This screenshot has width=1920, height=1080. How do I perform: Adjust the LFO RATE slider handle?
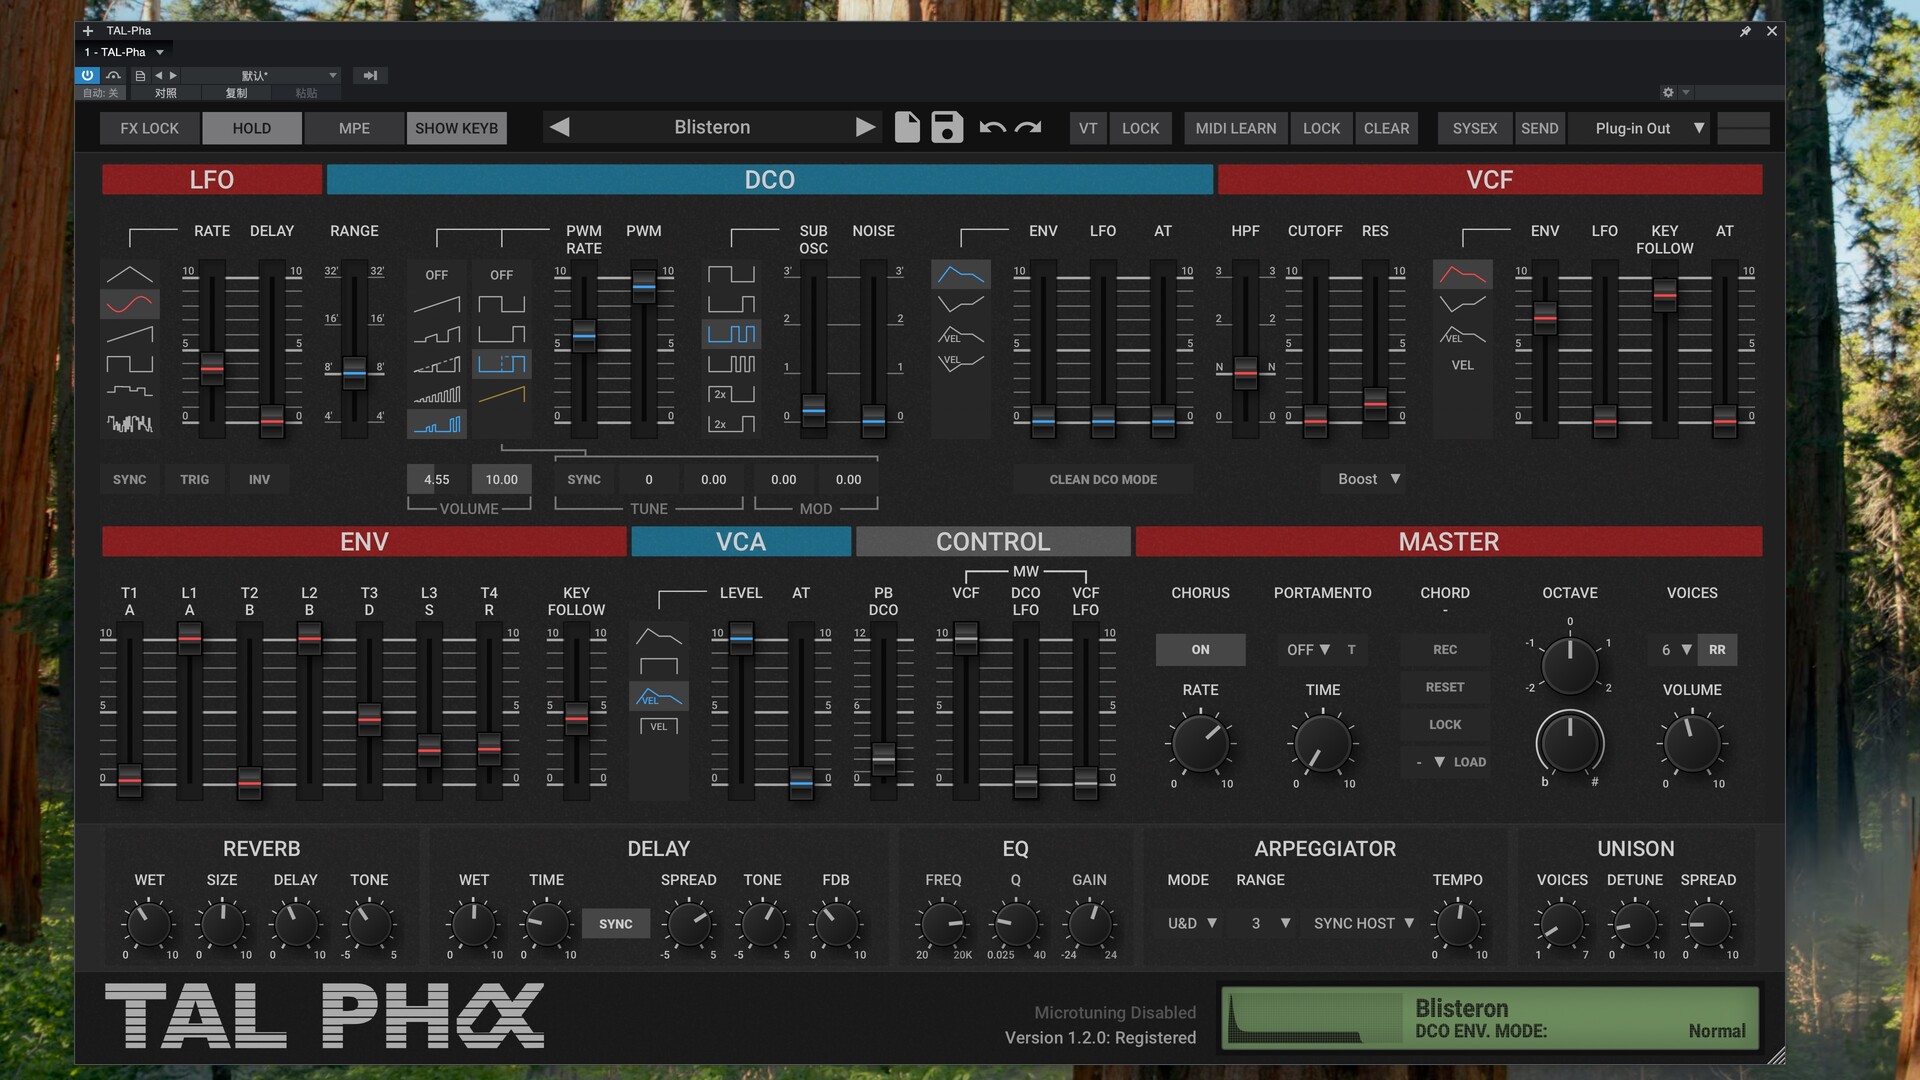pyautogui.click(x=212, y=369)
